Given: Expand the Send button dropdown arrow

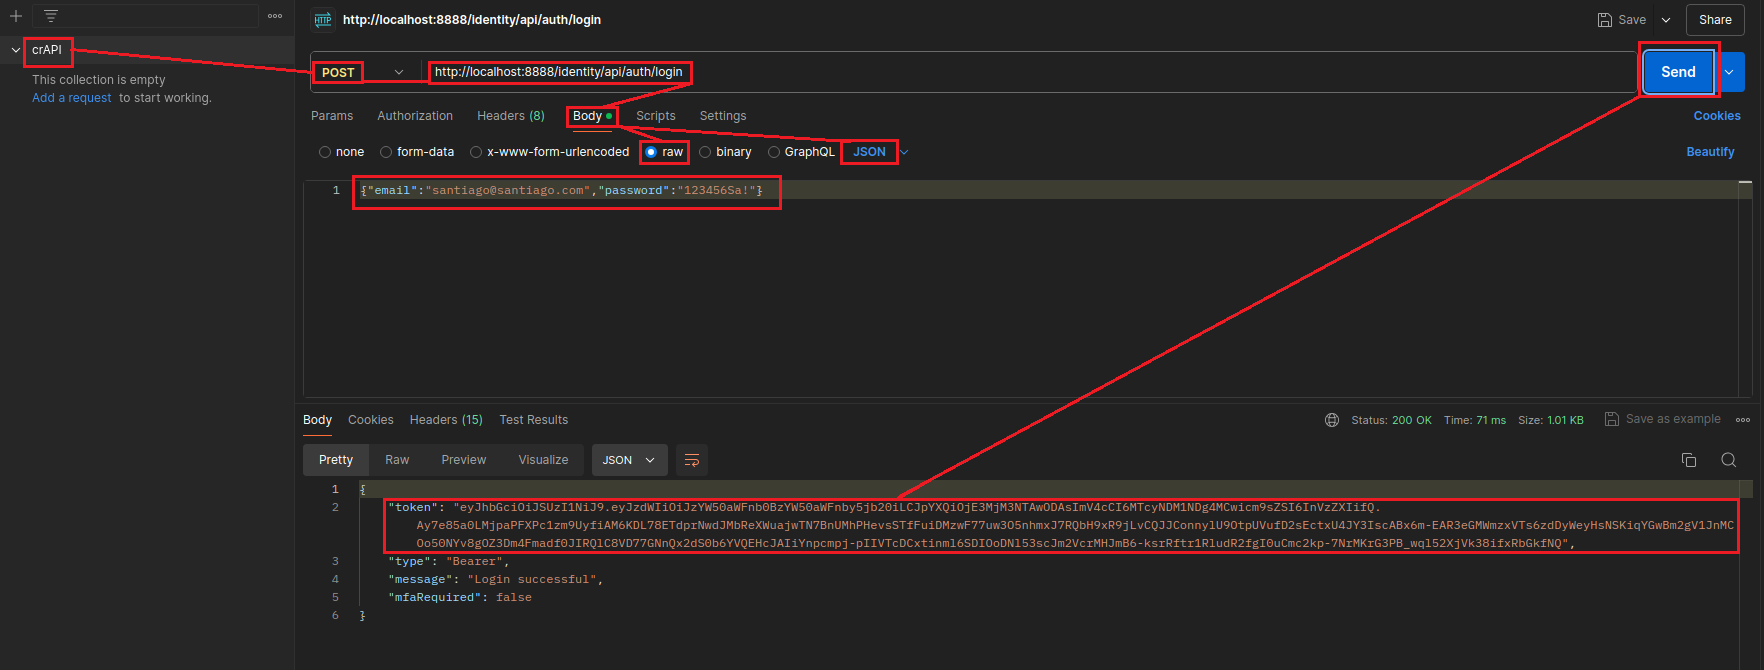Looking at the screenshot, I should click(x=1729, y=72).
